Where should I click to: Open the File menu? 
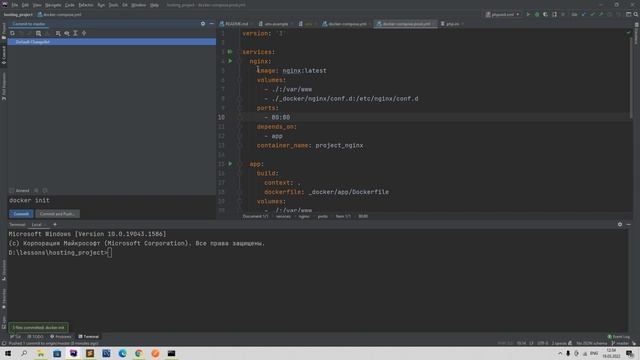click(15, 5)
